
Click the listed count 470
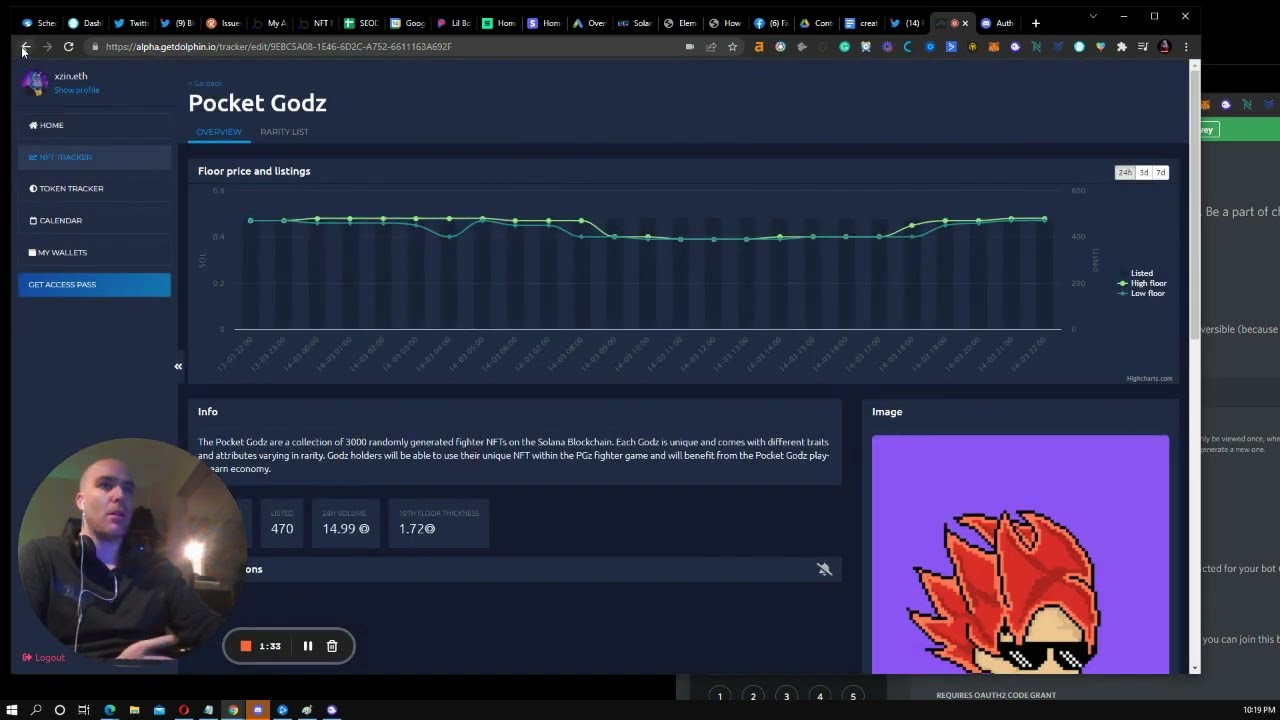(x=282, y=529)
